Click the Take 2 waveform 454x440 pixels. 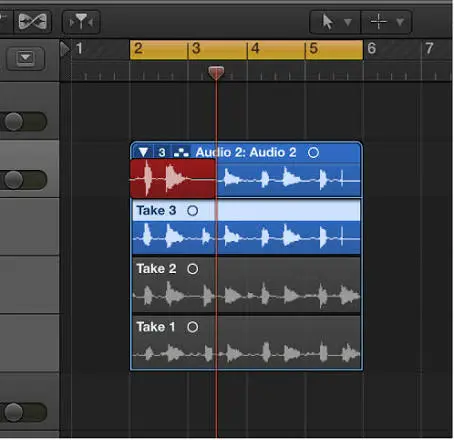pos(246,295)
